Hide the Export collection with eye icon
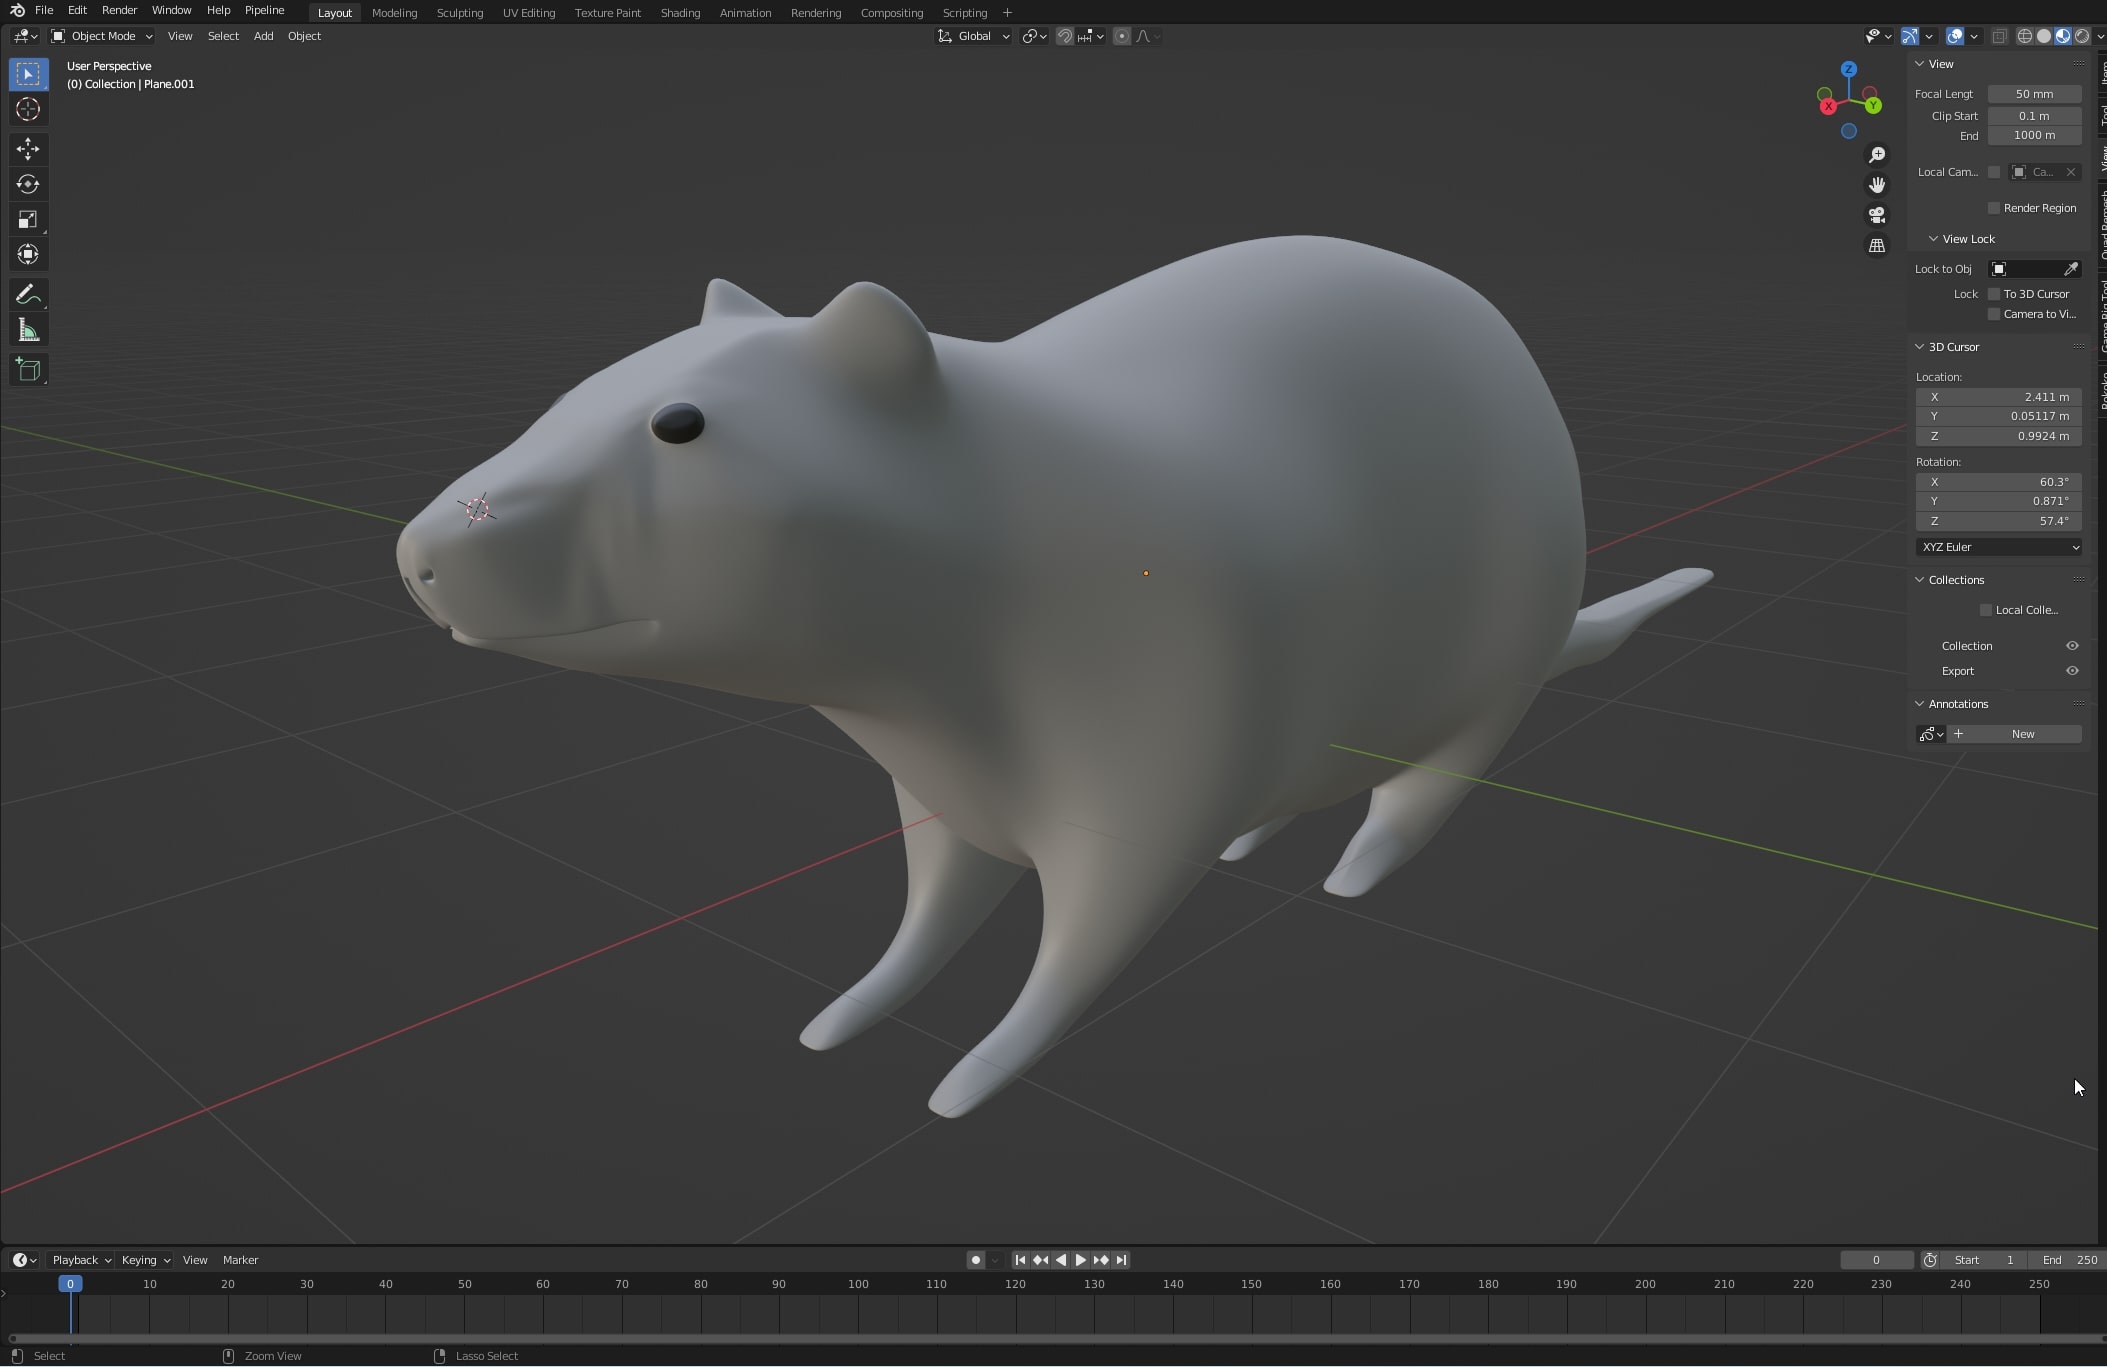2107x1367 pixels. [x=2072, y=671]
